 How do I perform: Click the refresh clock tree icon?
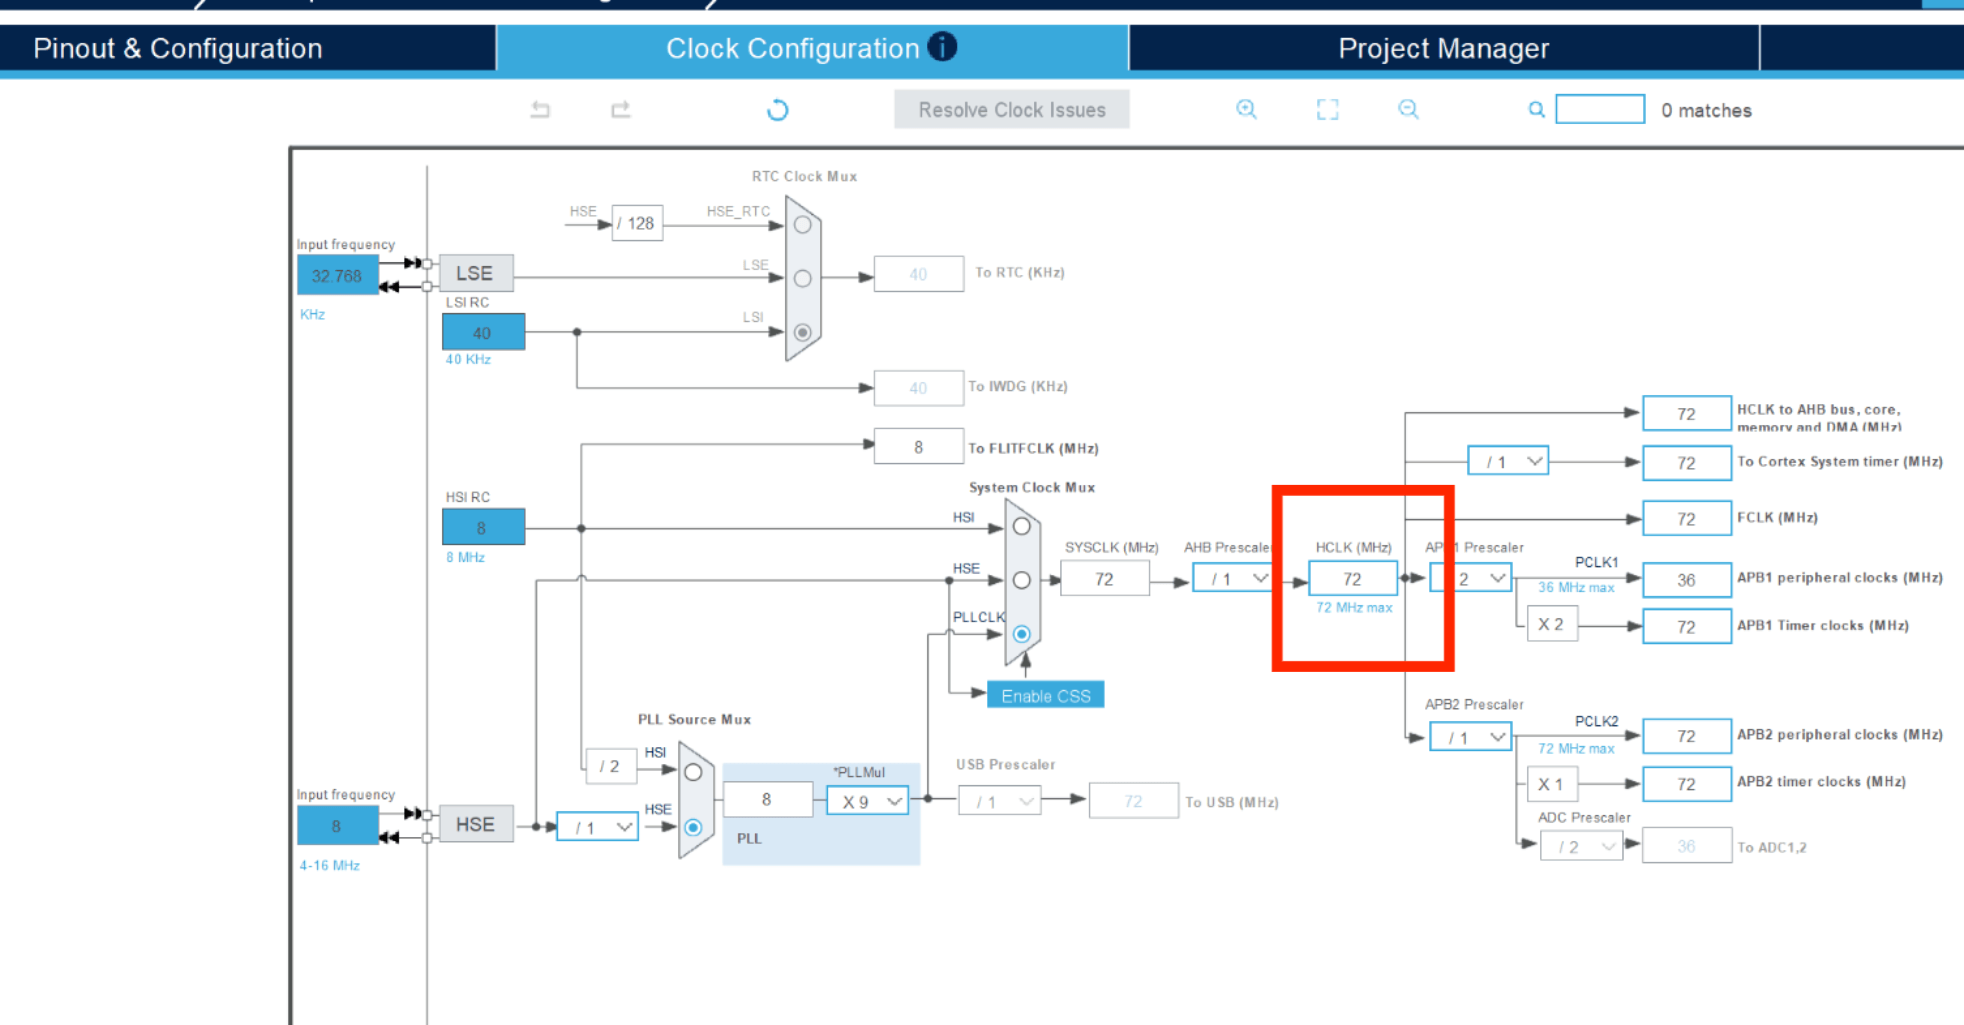777,110
